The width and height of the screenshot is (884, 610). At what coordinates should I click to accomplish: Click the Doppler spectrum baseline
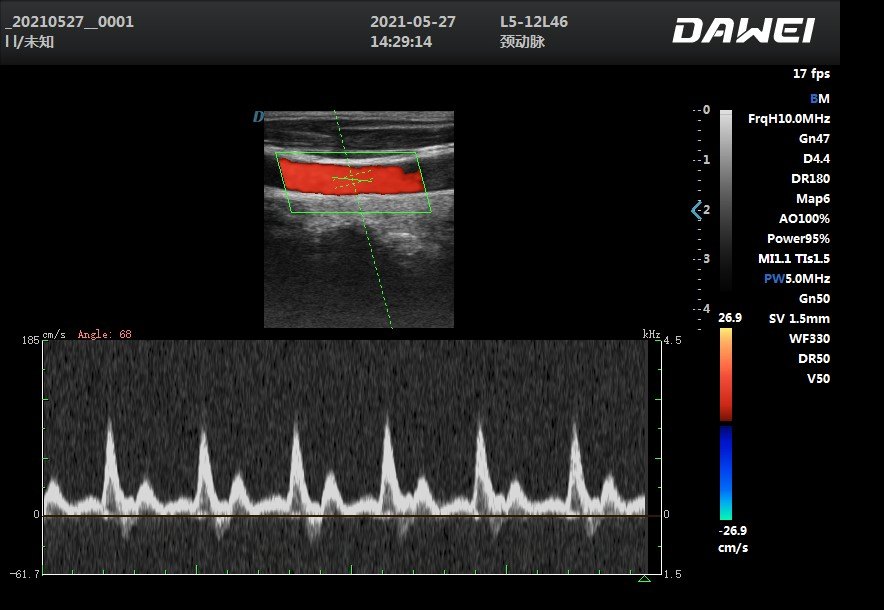tap(352, 515)
